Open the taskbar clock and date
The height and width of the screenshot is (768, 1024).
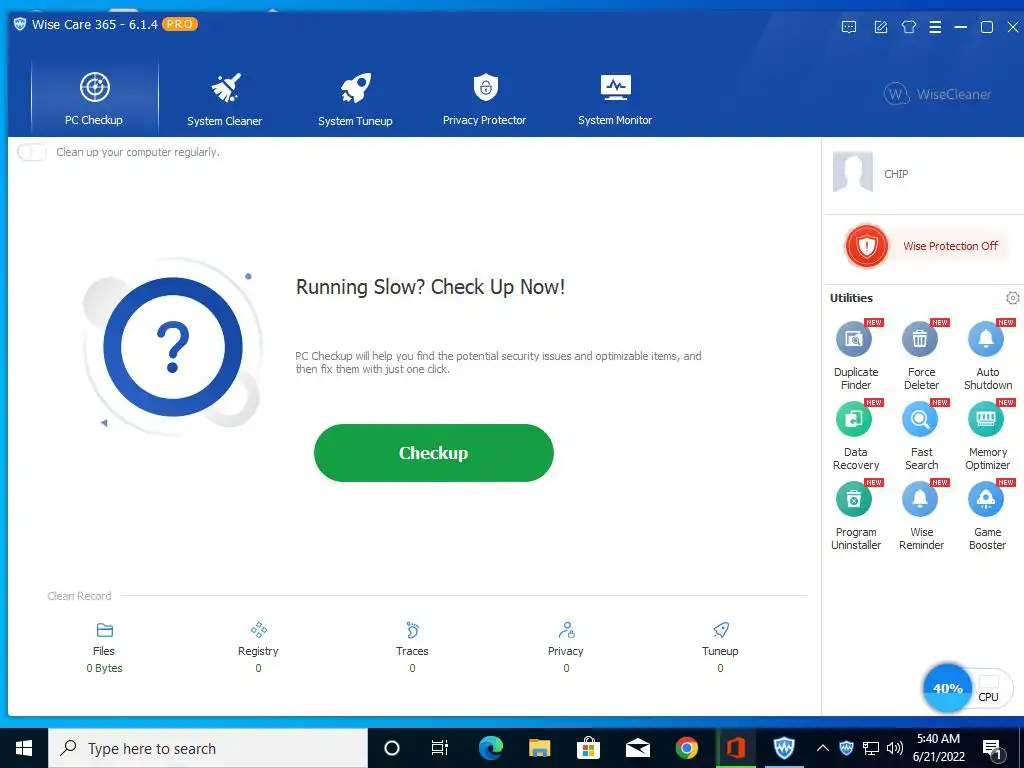click(938, 748)
